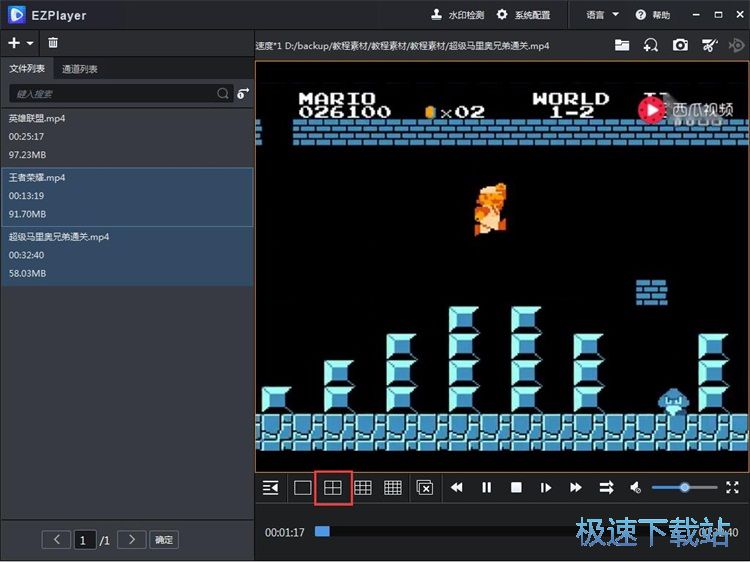750x562 pixels.
Task: Select the nine-window grid layout
Action: click(363, 488)
